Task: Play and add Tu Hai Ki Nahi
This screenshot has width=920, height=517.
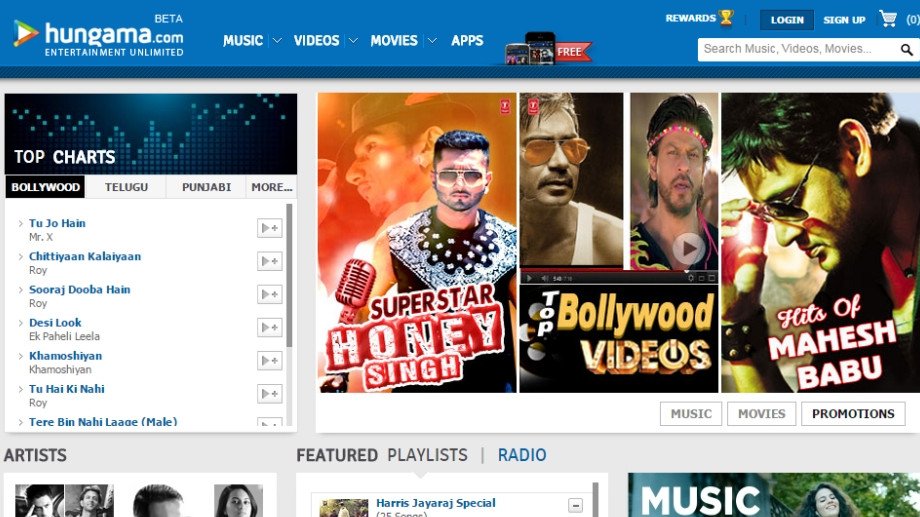Action: point(269,394)
